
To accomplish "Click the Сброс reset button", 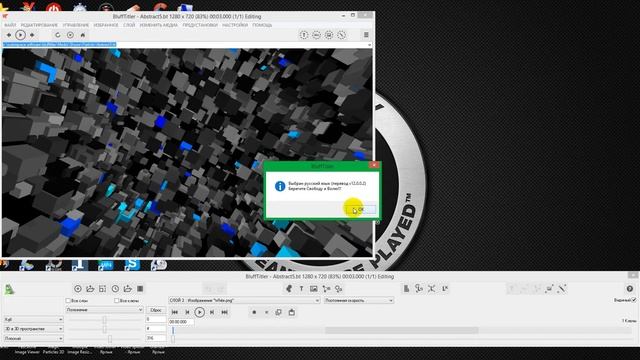I will [x=156, y=310].
